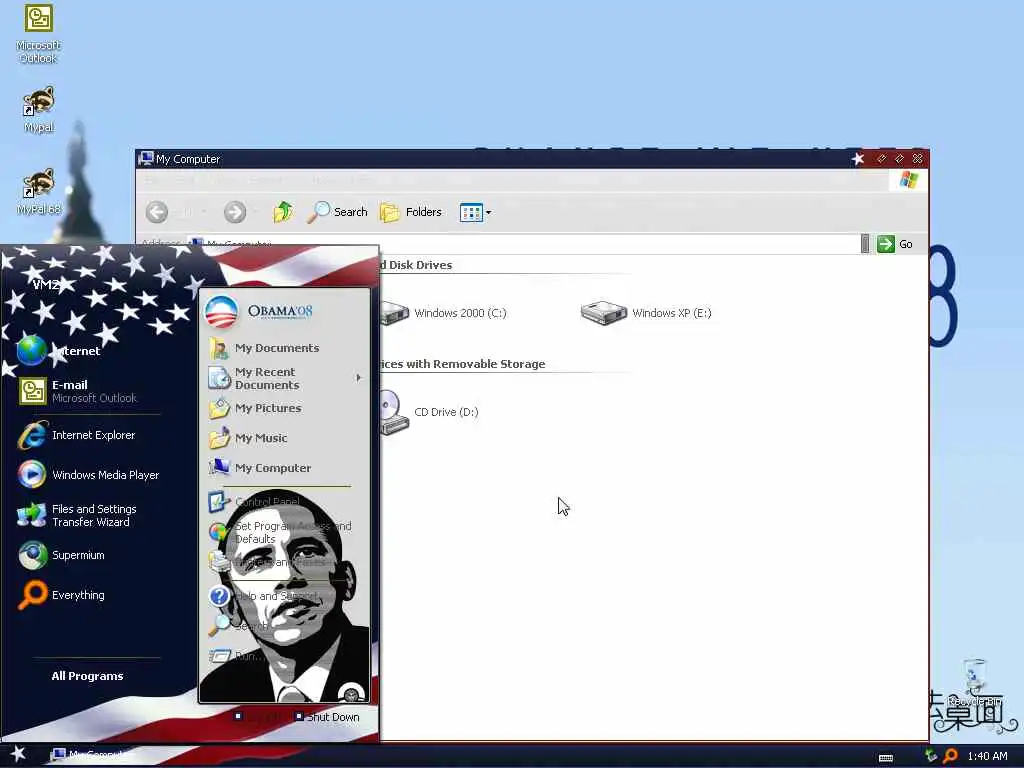This screenshot has height=768, width=1024.
Task: Open Microsoft Outlook desktop shortcut
Action: pyautogui.click(x=39, y=33)
